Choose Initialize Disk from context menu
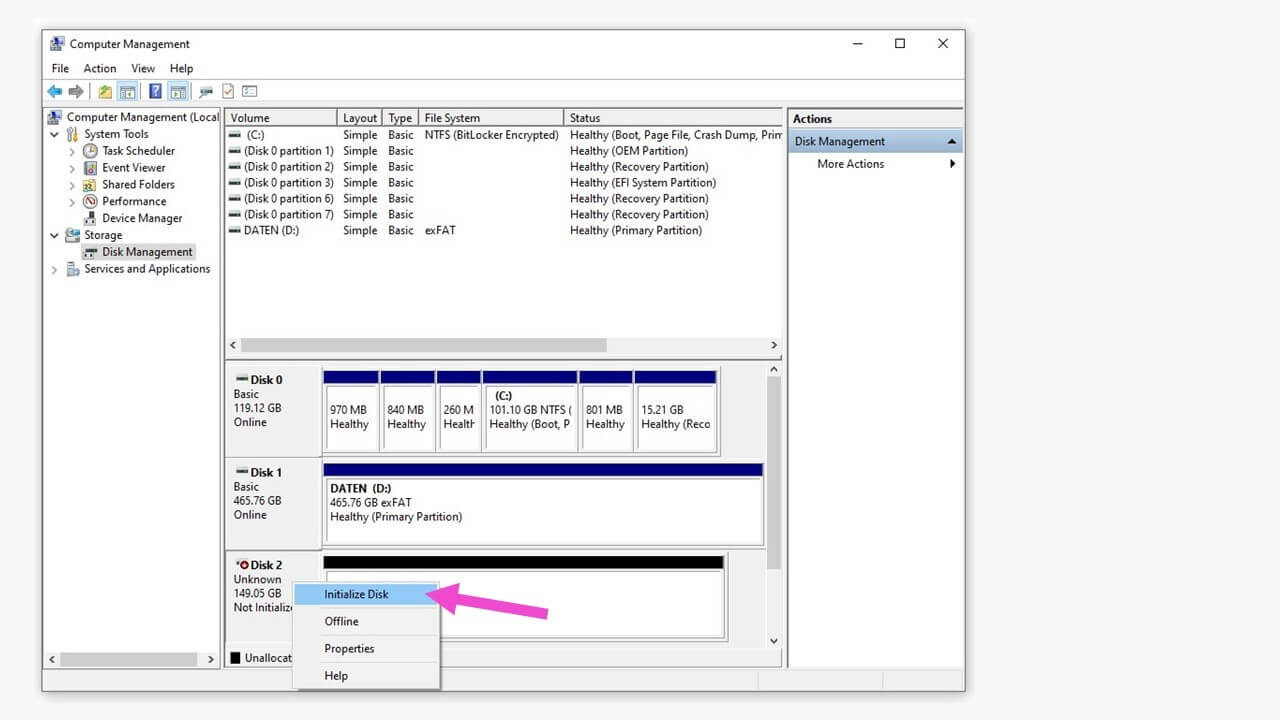The height and width of the screenshot is (720, 1280). [x=366, y=594]
